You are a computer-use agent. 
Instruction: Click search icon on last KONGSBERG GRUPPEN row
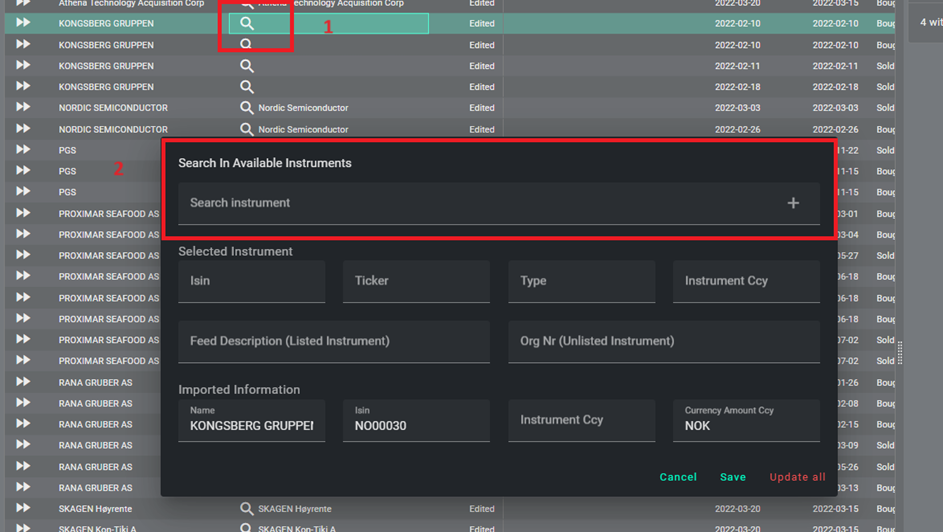click(x=247, y=87)
